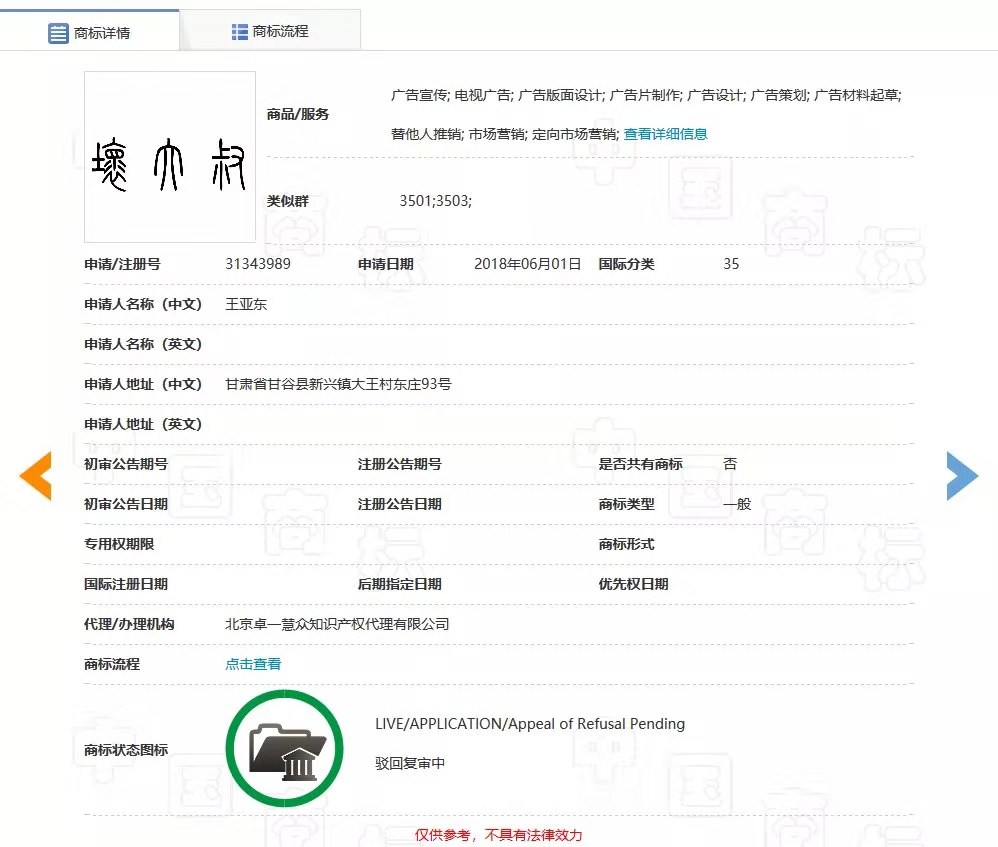Click the LIVE/APPLICATION/Appeal of Refusal Pending status
998x847 pixels.
pos(531,723)
